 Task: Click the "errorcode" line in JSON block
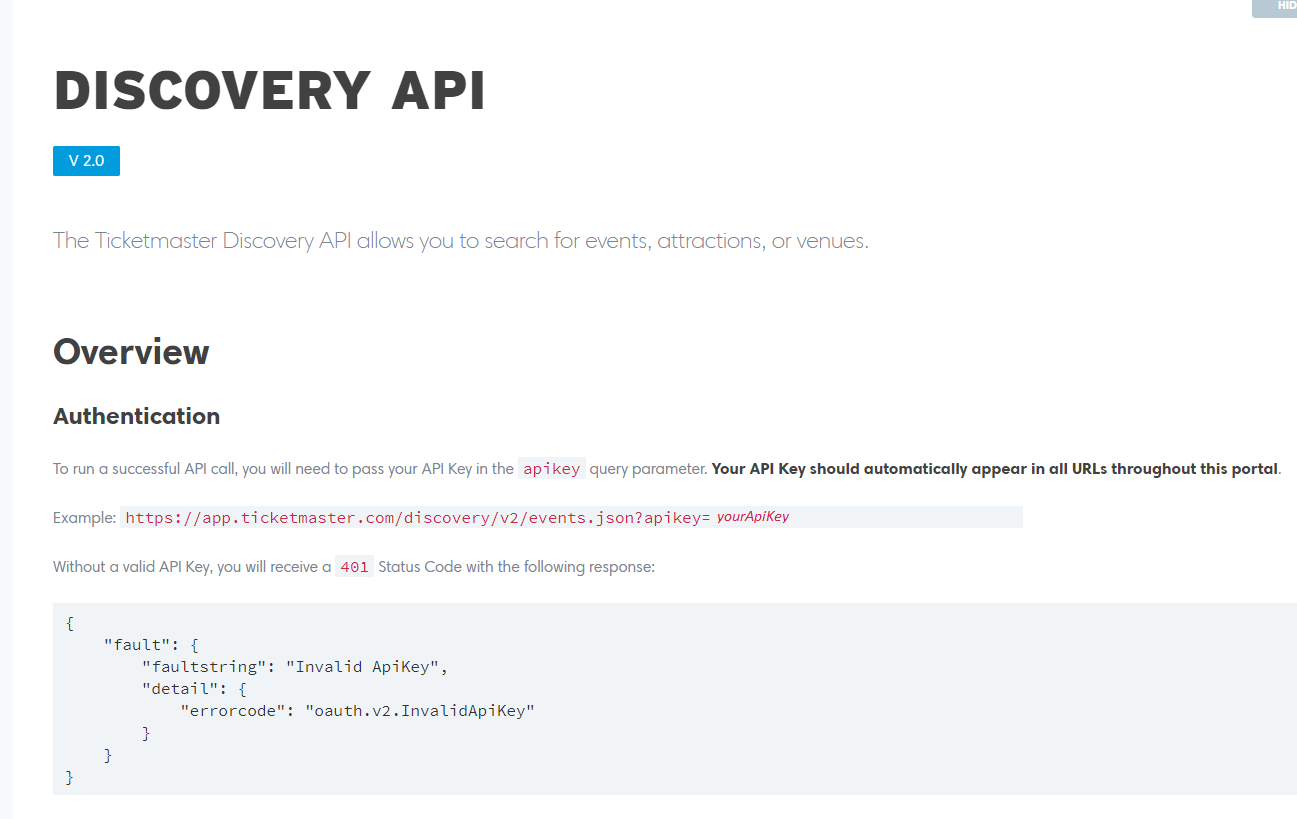(x=357, y=711)
